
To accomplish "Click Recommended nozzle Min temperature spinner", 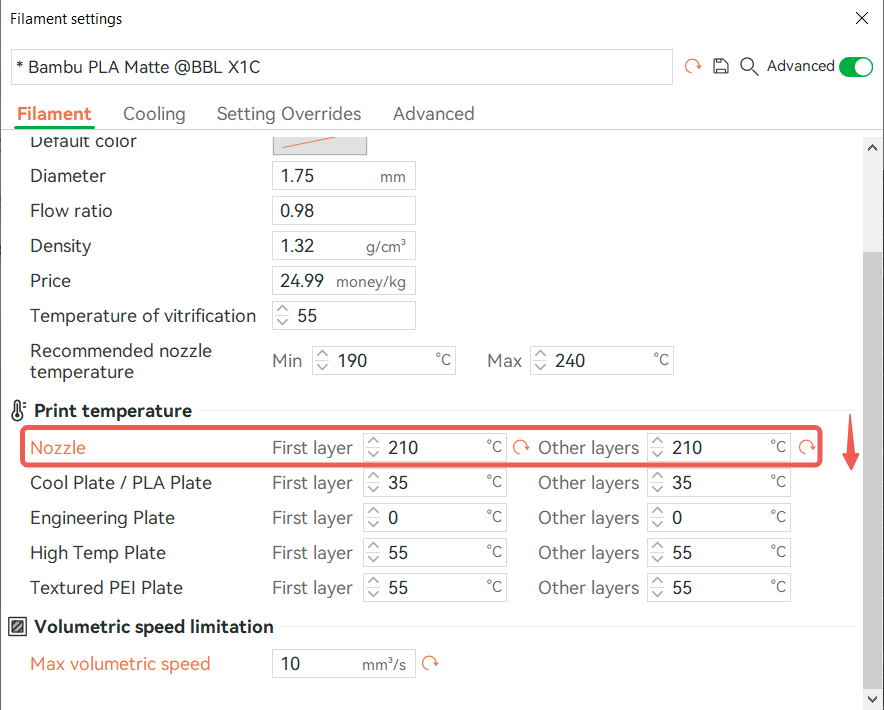I will click(322, 360).
